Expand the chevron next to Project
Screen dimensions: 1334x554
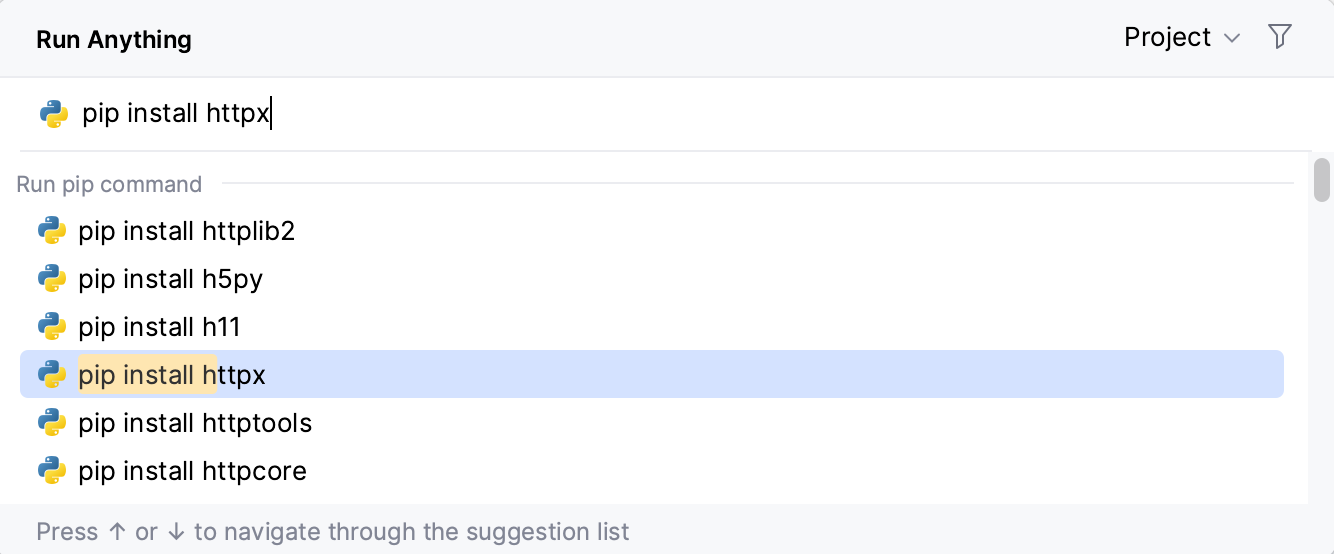tap(1232, 38)
